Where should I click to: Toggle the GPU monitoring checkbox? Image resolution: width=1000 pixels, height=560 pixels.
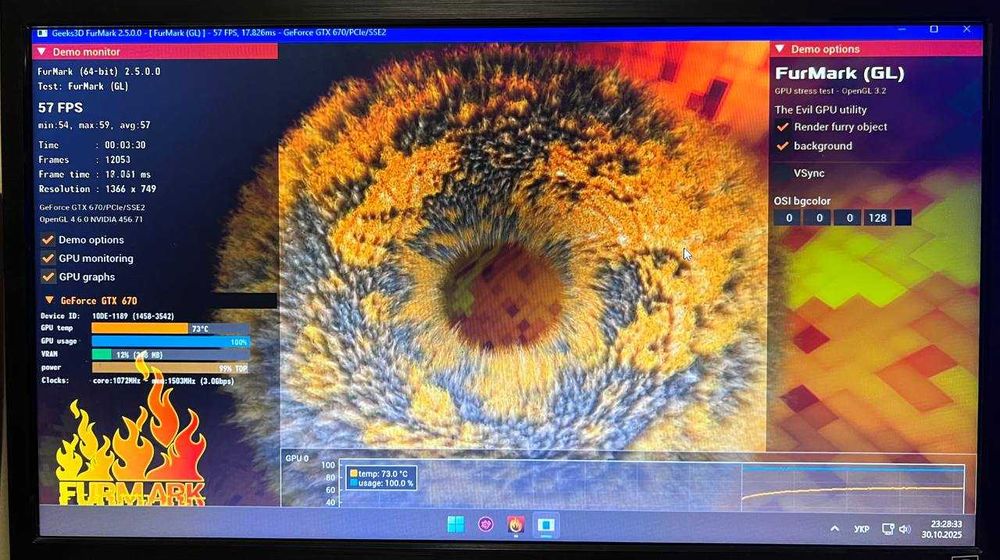[x=48, y=258]
